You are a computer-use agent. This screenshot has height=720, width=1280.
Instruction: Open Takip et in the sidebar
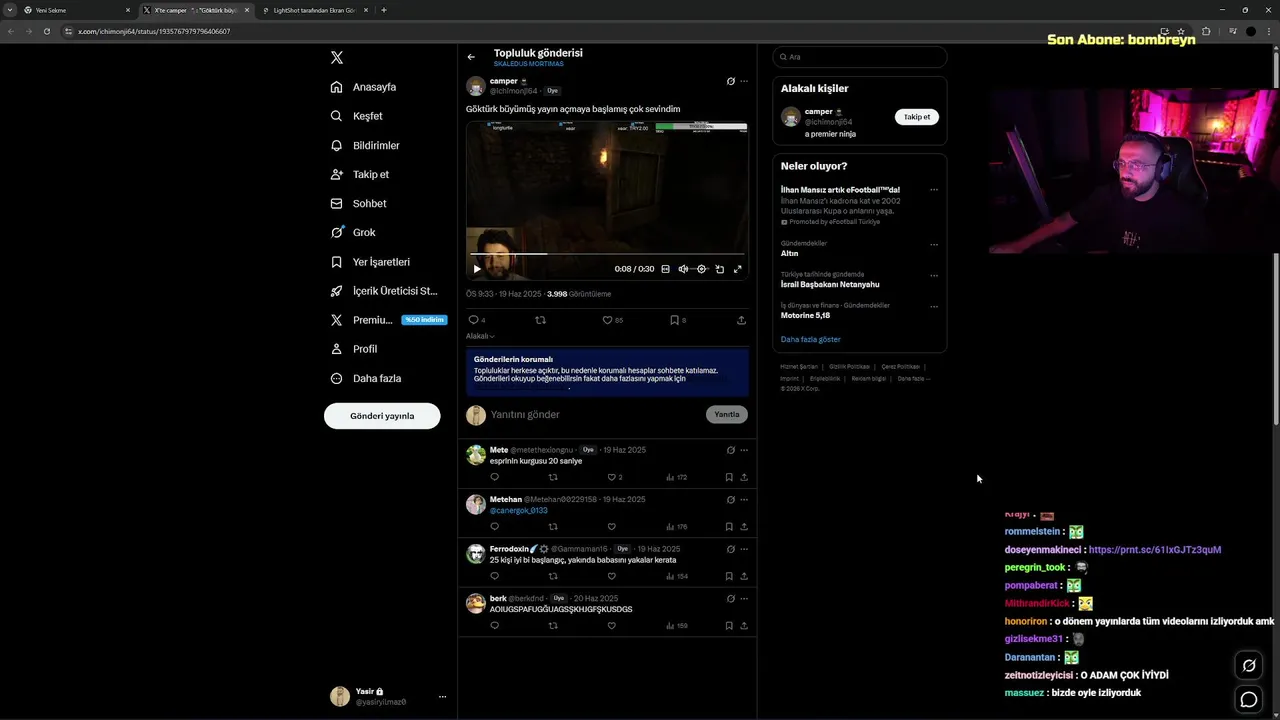(360, 174)
